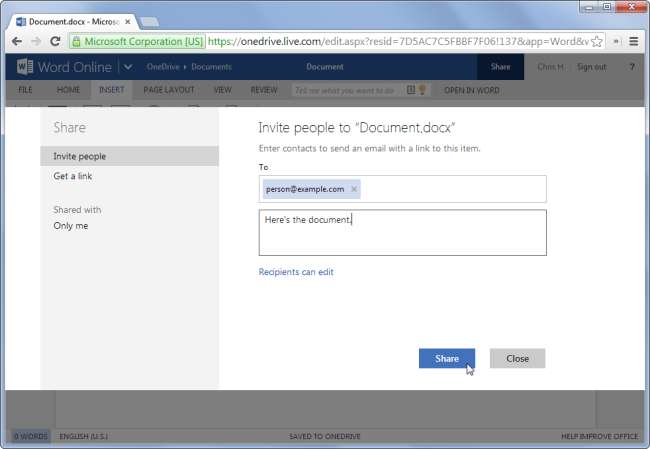Image resolution: width=650 pixels, height=449 pixels.
Task: Click the Chris M account name
Action: pos(550,67)
